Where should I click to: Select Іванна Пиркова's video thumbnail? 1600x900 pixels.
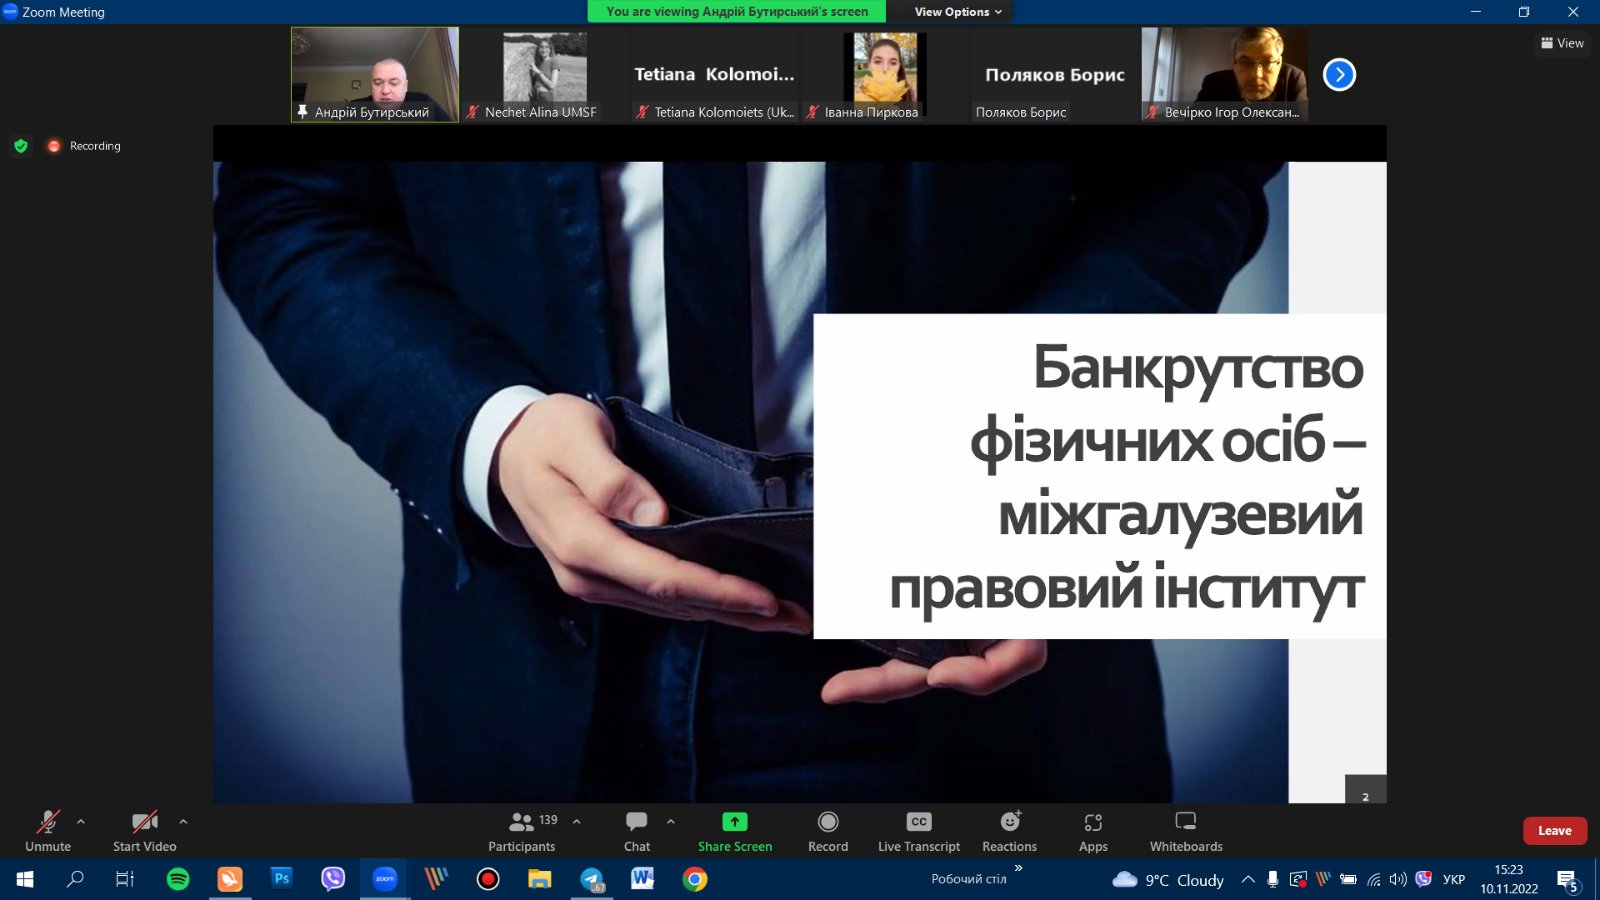pos(885,75)
